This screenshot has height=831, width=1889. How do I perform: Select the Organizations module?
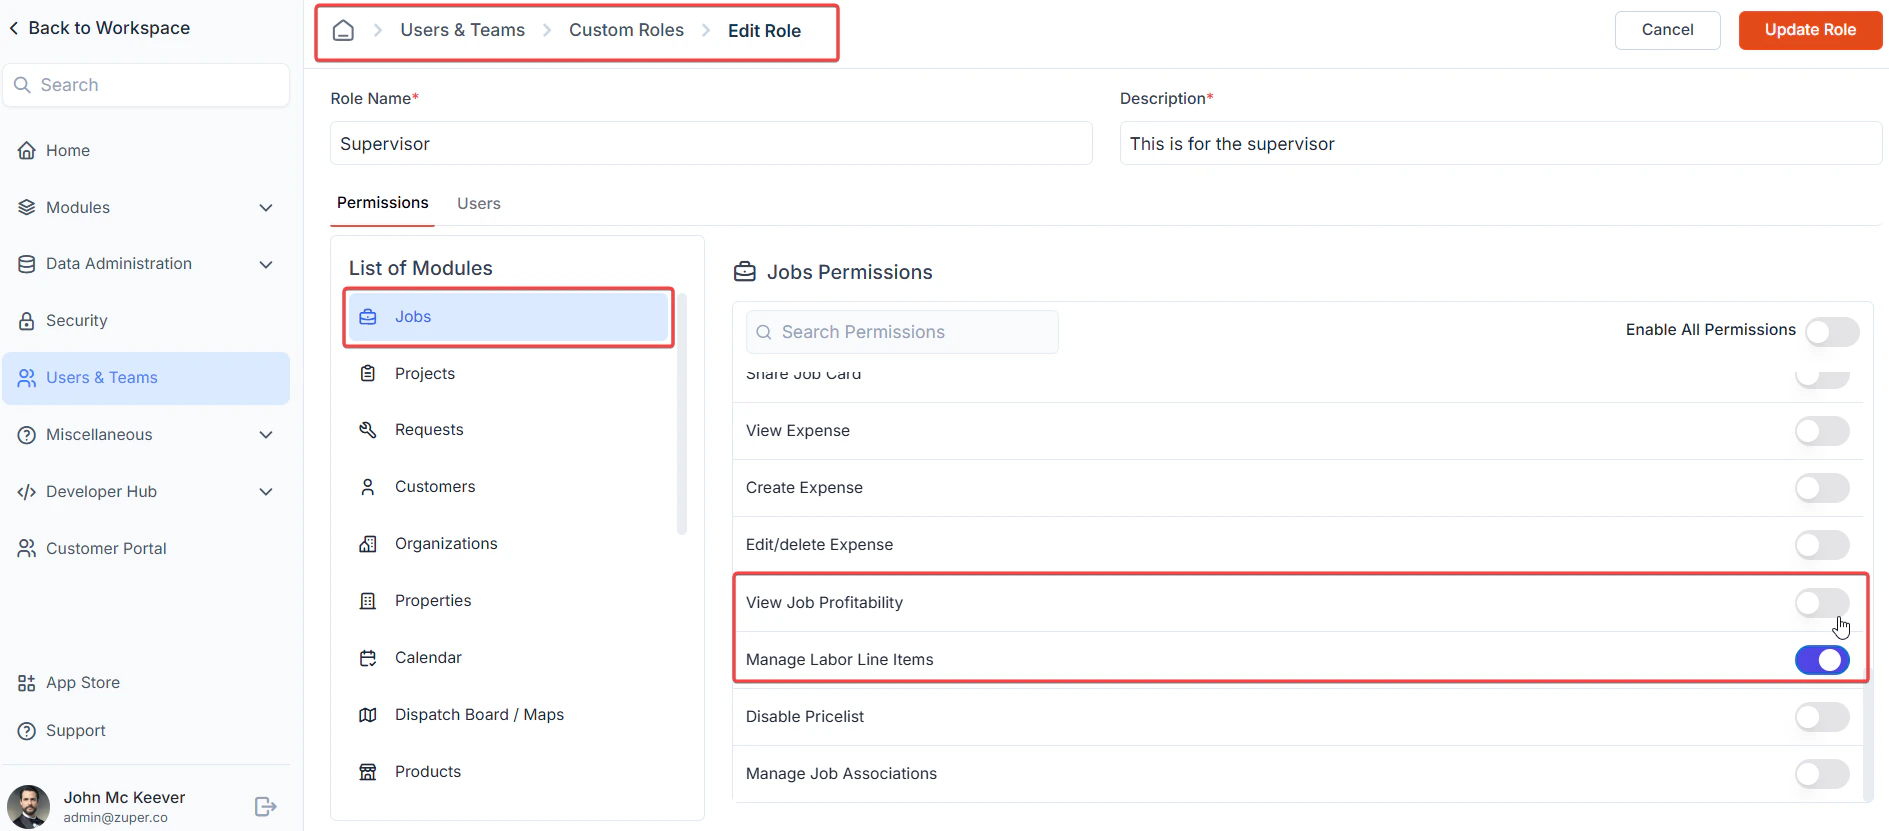click(x=508, y=544)
